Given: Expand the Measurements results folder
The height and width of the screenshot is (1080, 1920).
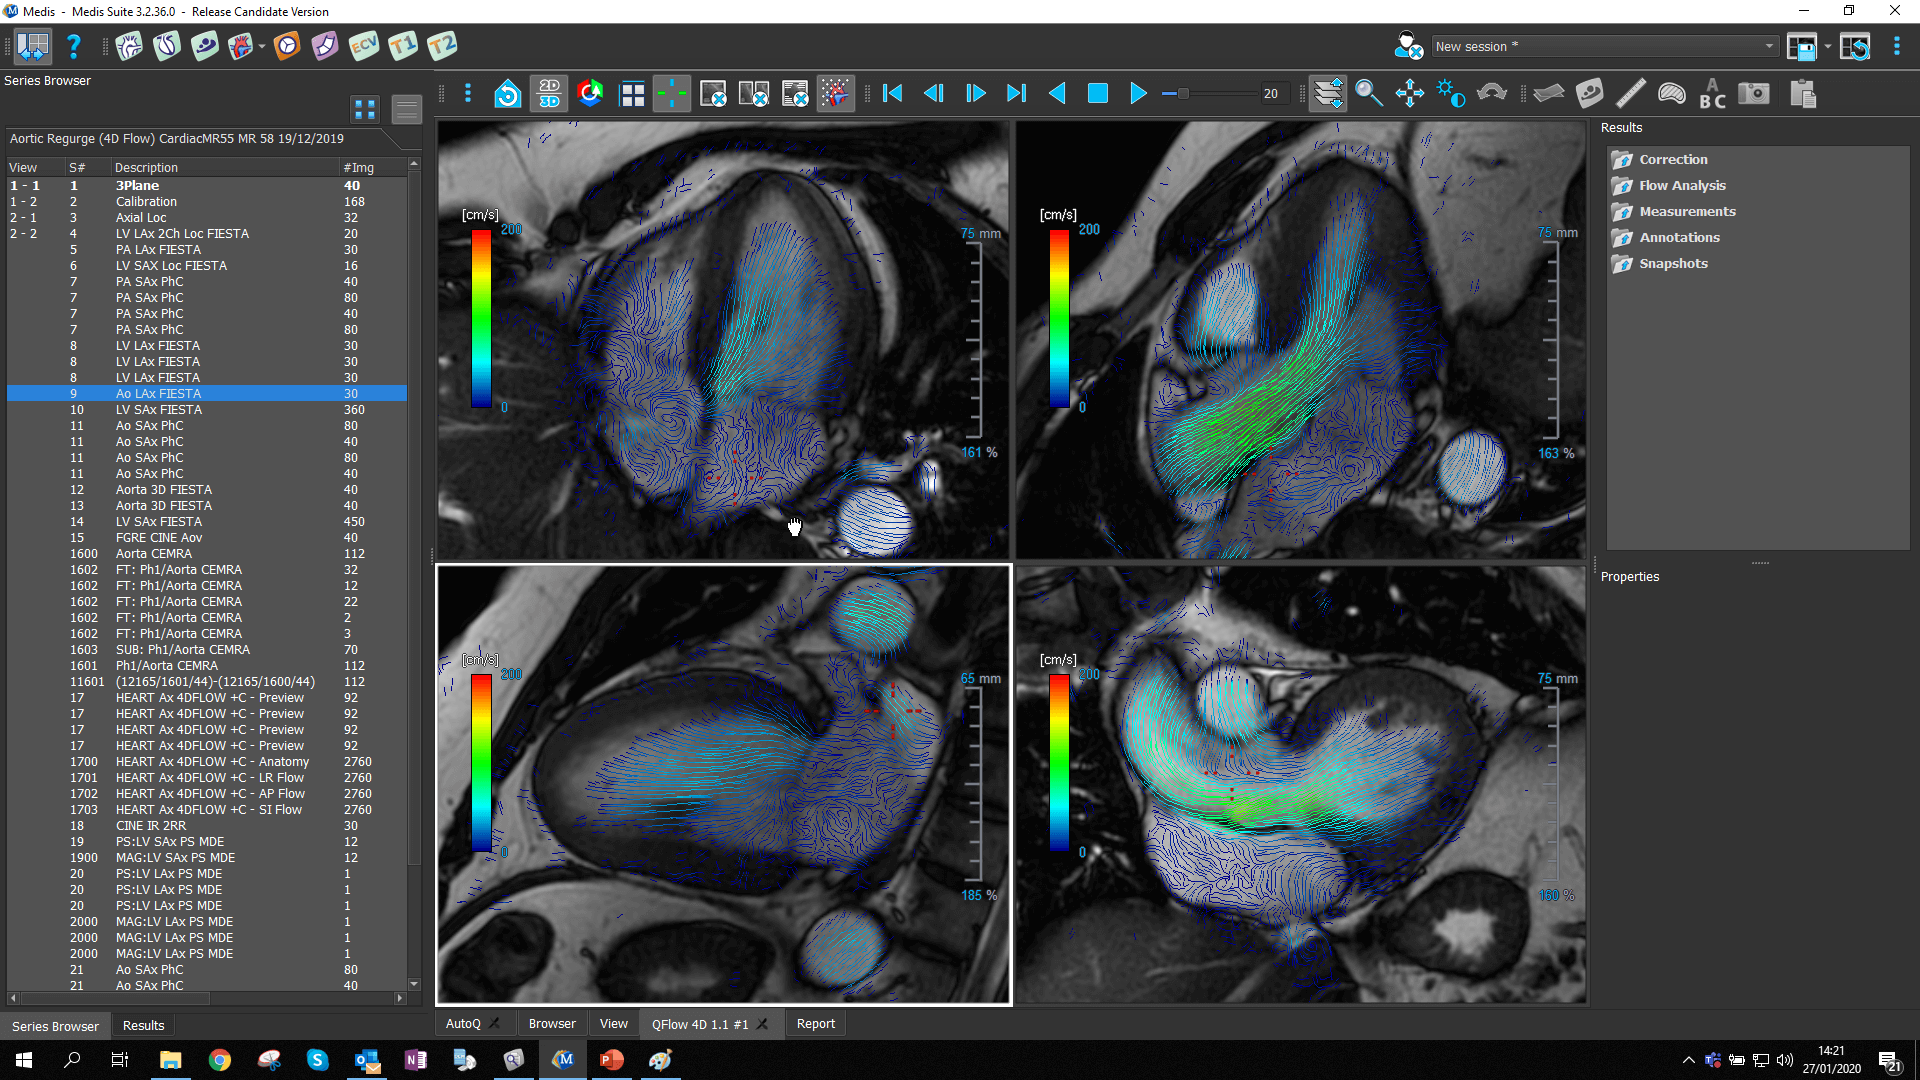Looking at the screenshot, I should point(1687,212).
